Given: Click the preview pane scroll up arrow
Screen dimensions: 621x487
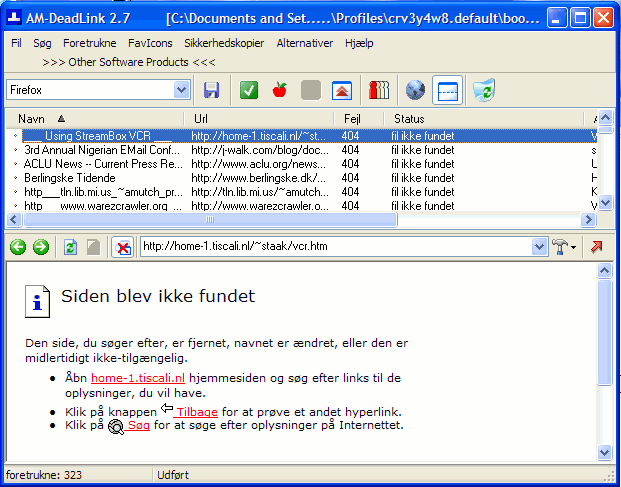Looking at the screenshot, I should tap(604, 270).
